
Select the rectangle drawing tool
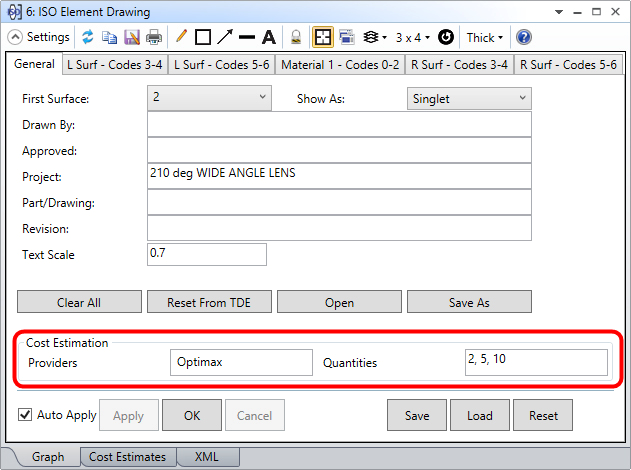[x=203, y=37]
